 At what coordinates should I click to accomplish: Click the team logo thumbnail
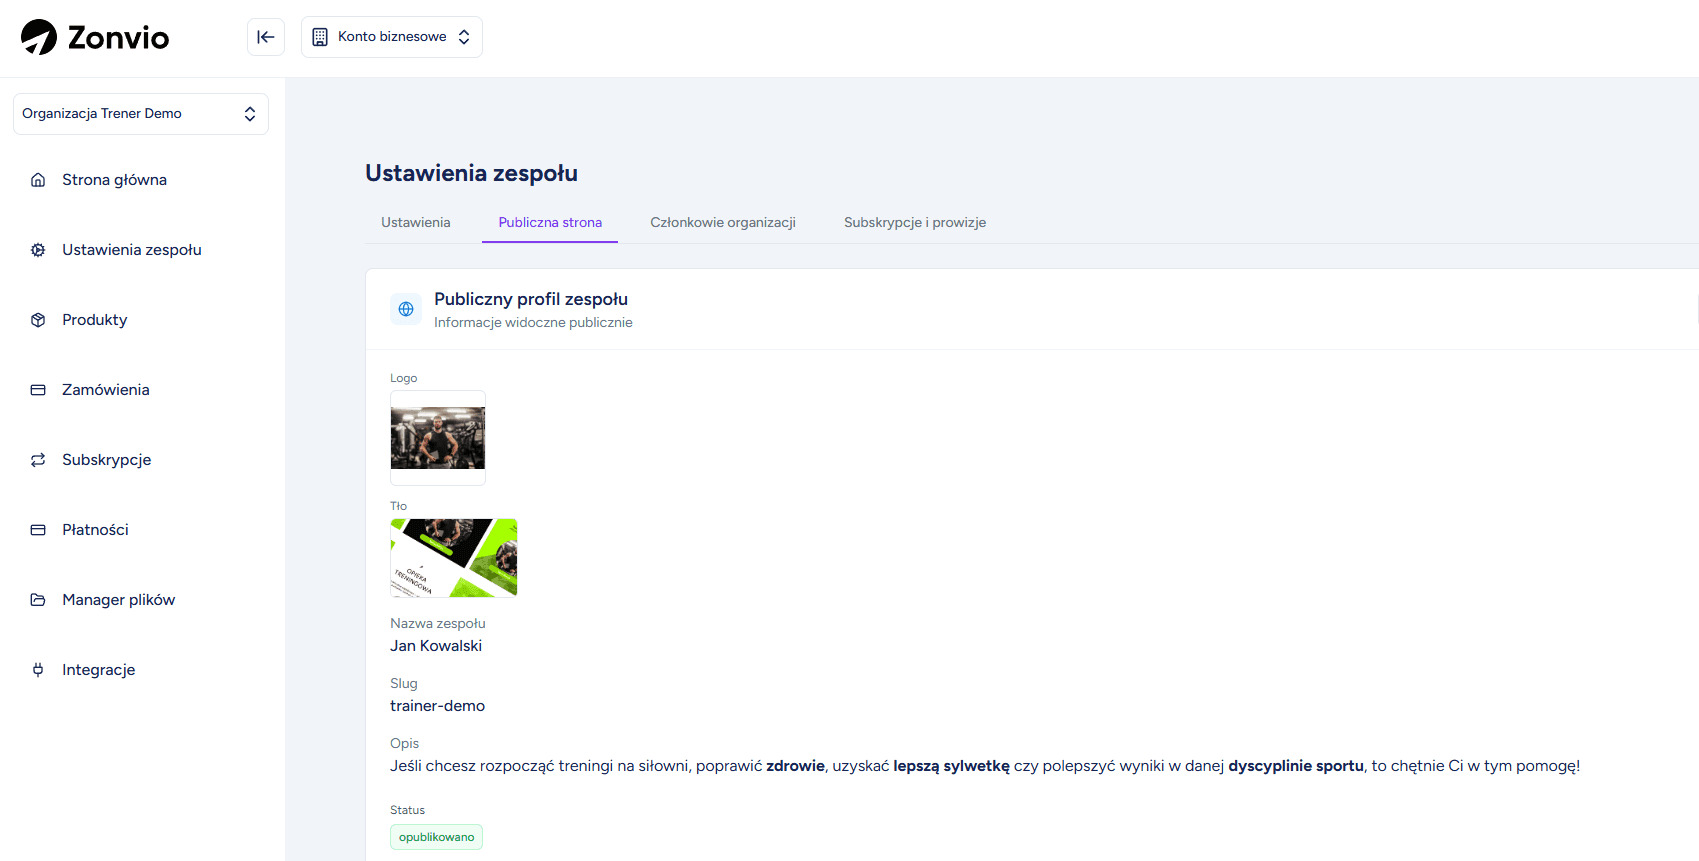coord(438,438)
